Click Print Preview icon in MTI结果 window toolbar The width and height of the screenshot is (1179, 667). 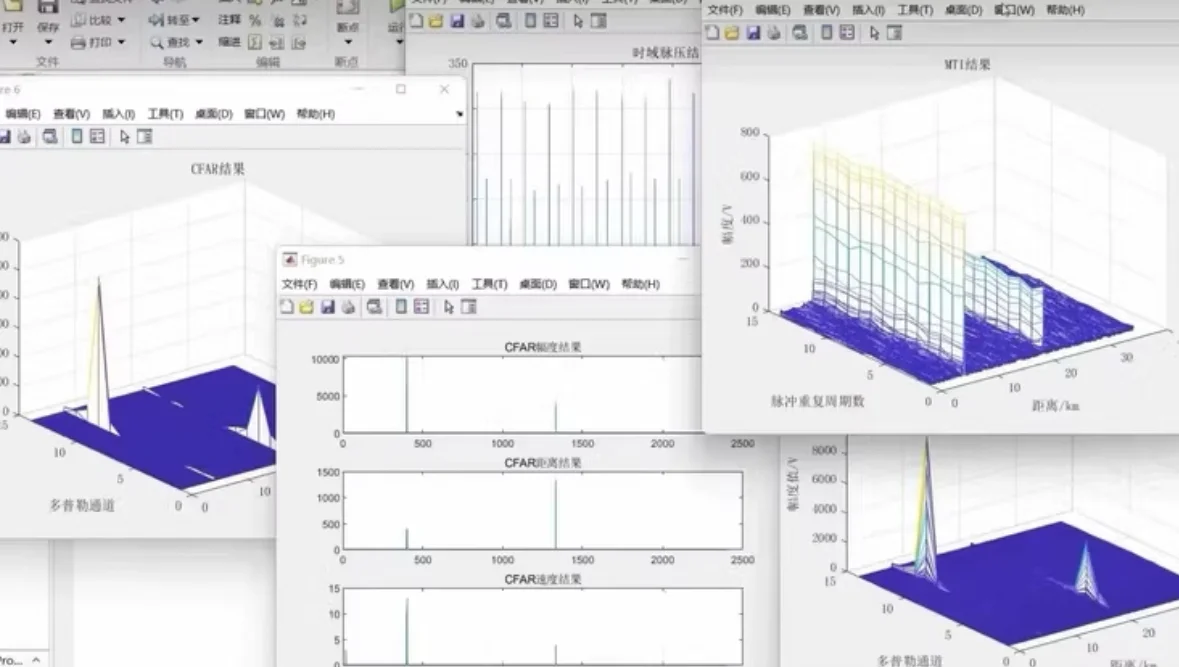coord(799,33)
